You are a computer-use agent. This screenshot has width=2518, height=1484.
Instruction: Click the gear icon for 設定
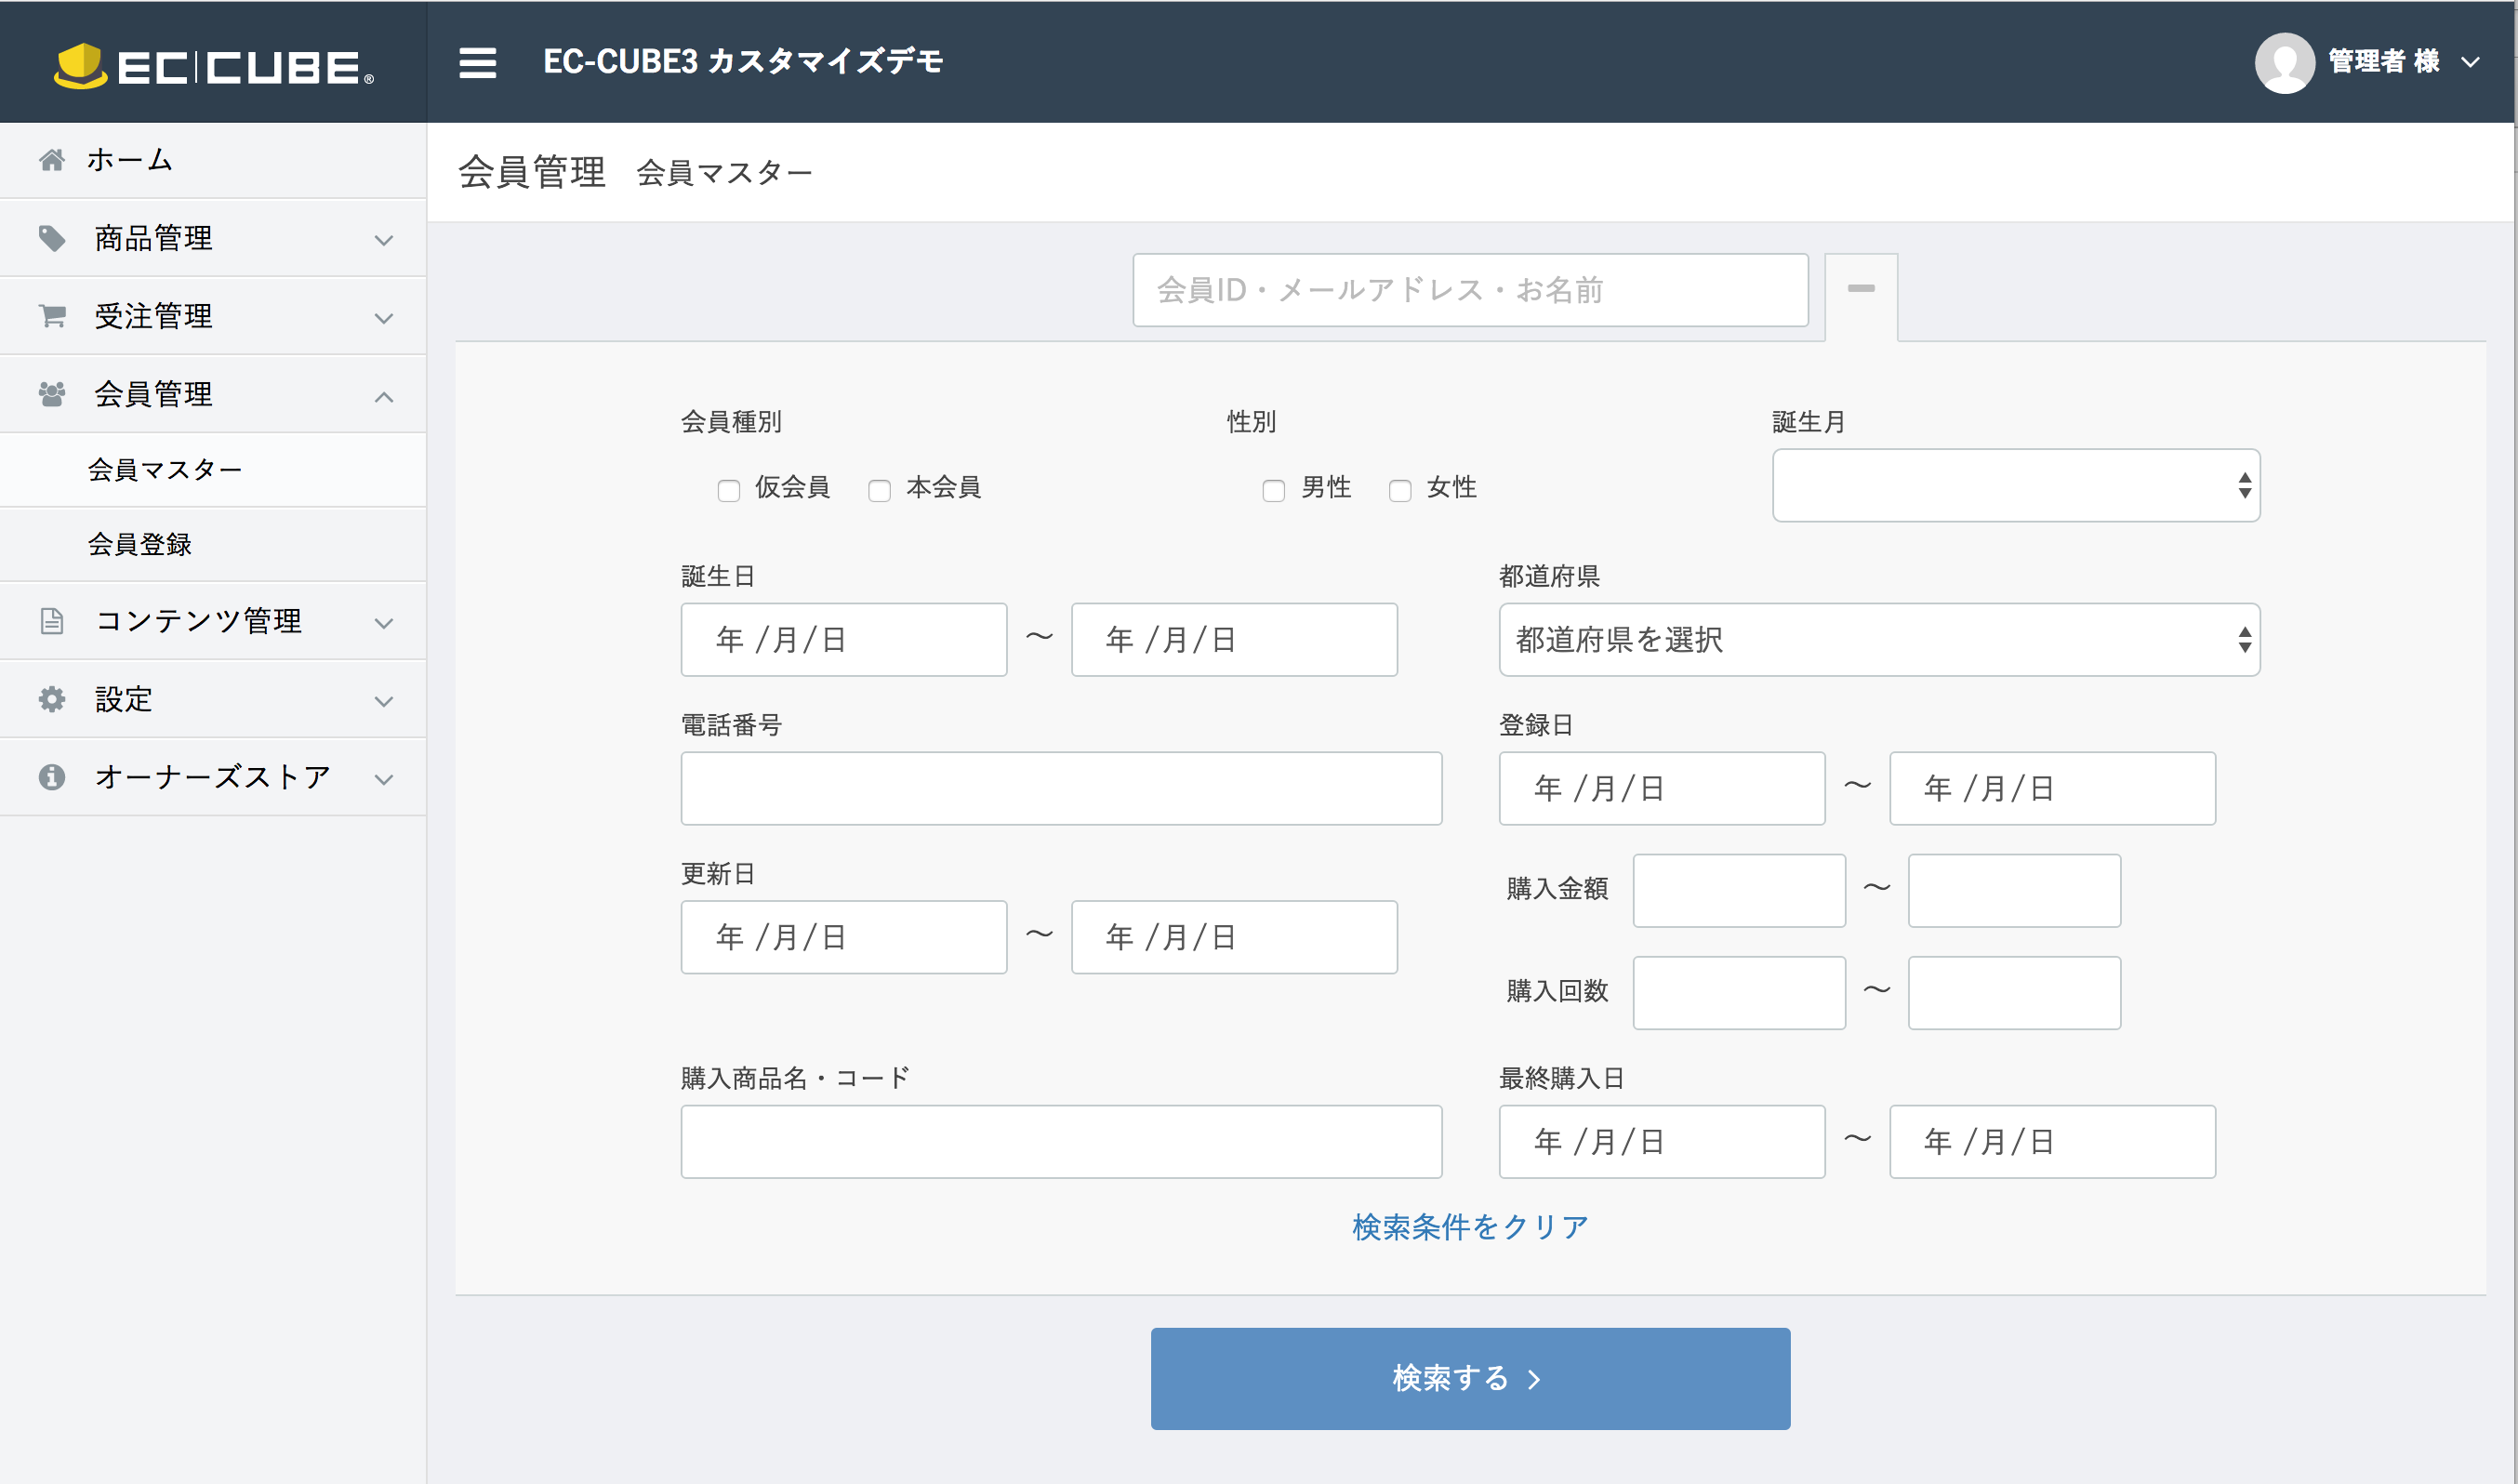click(52, 699)
